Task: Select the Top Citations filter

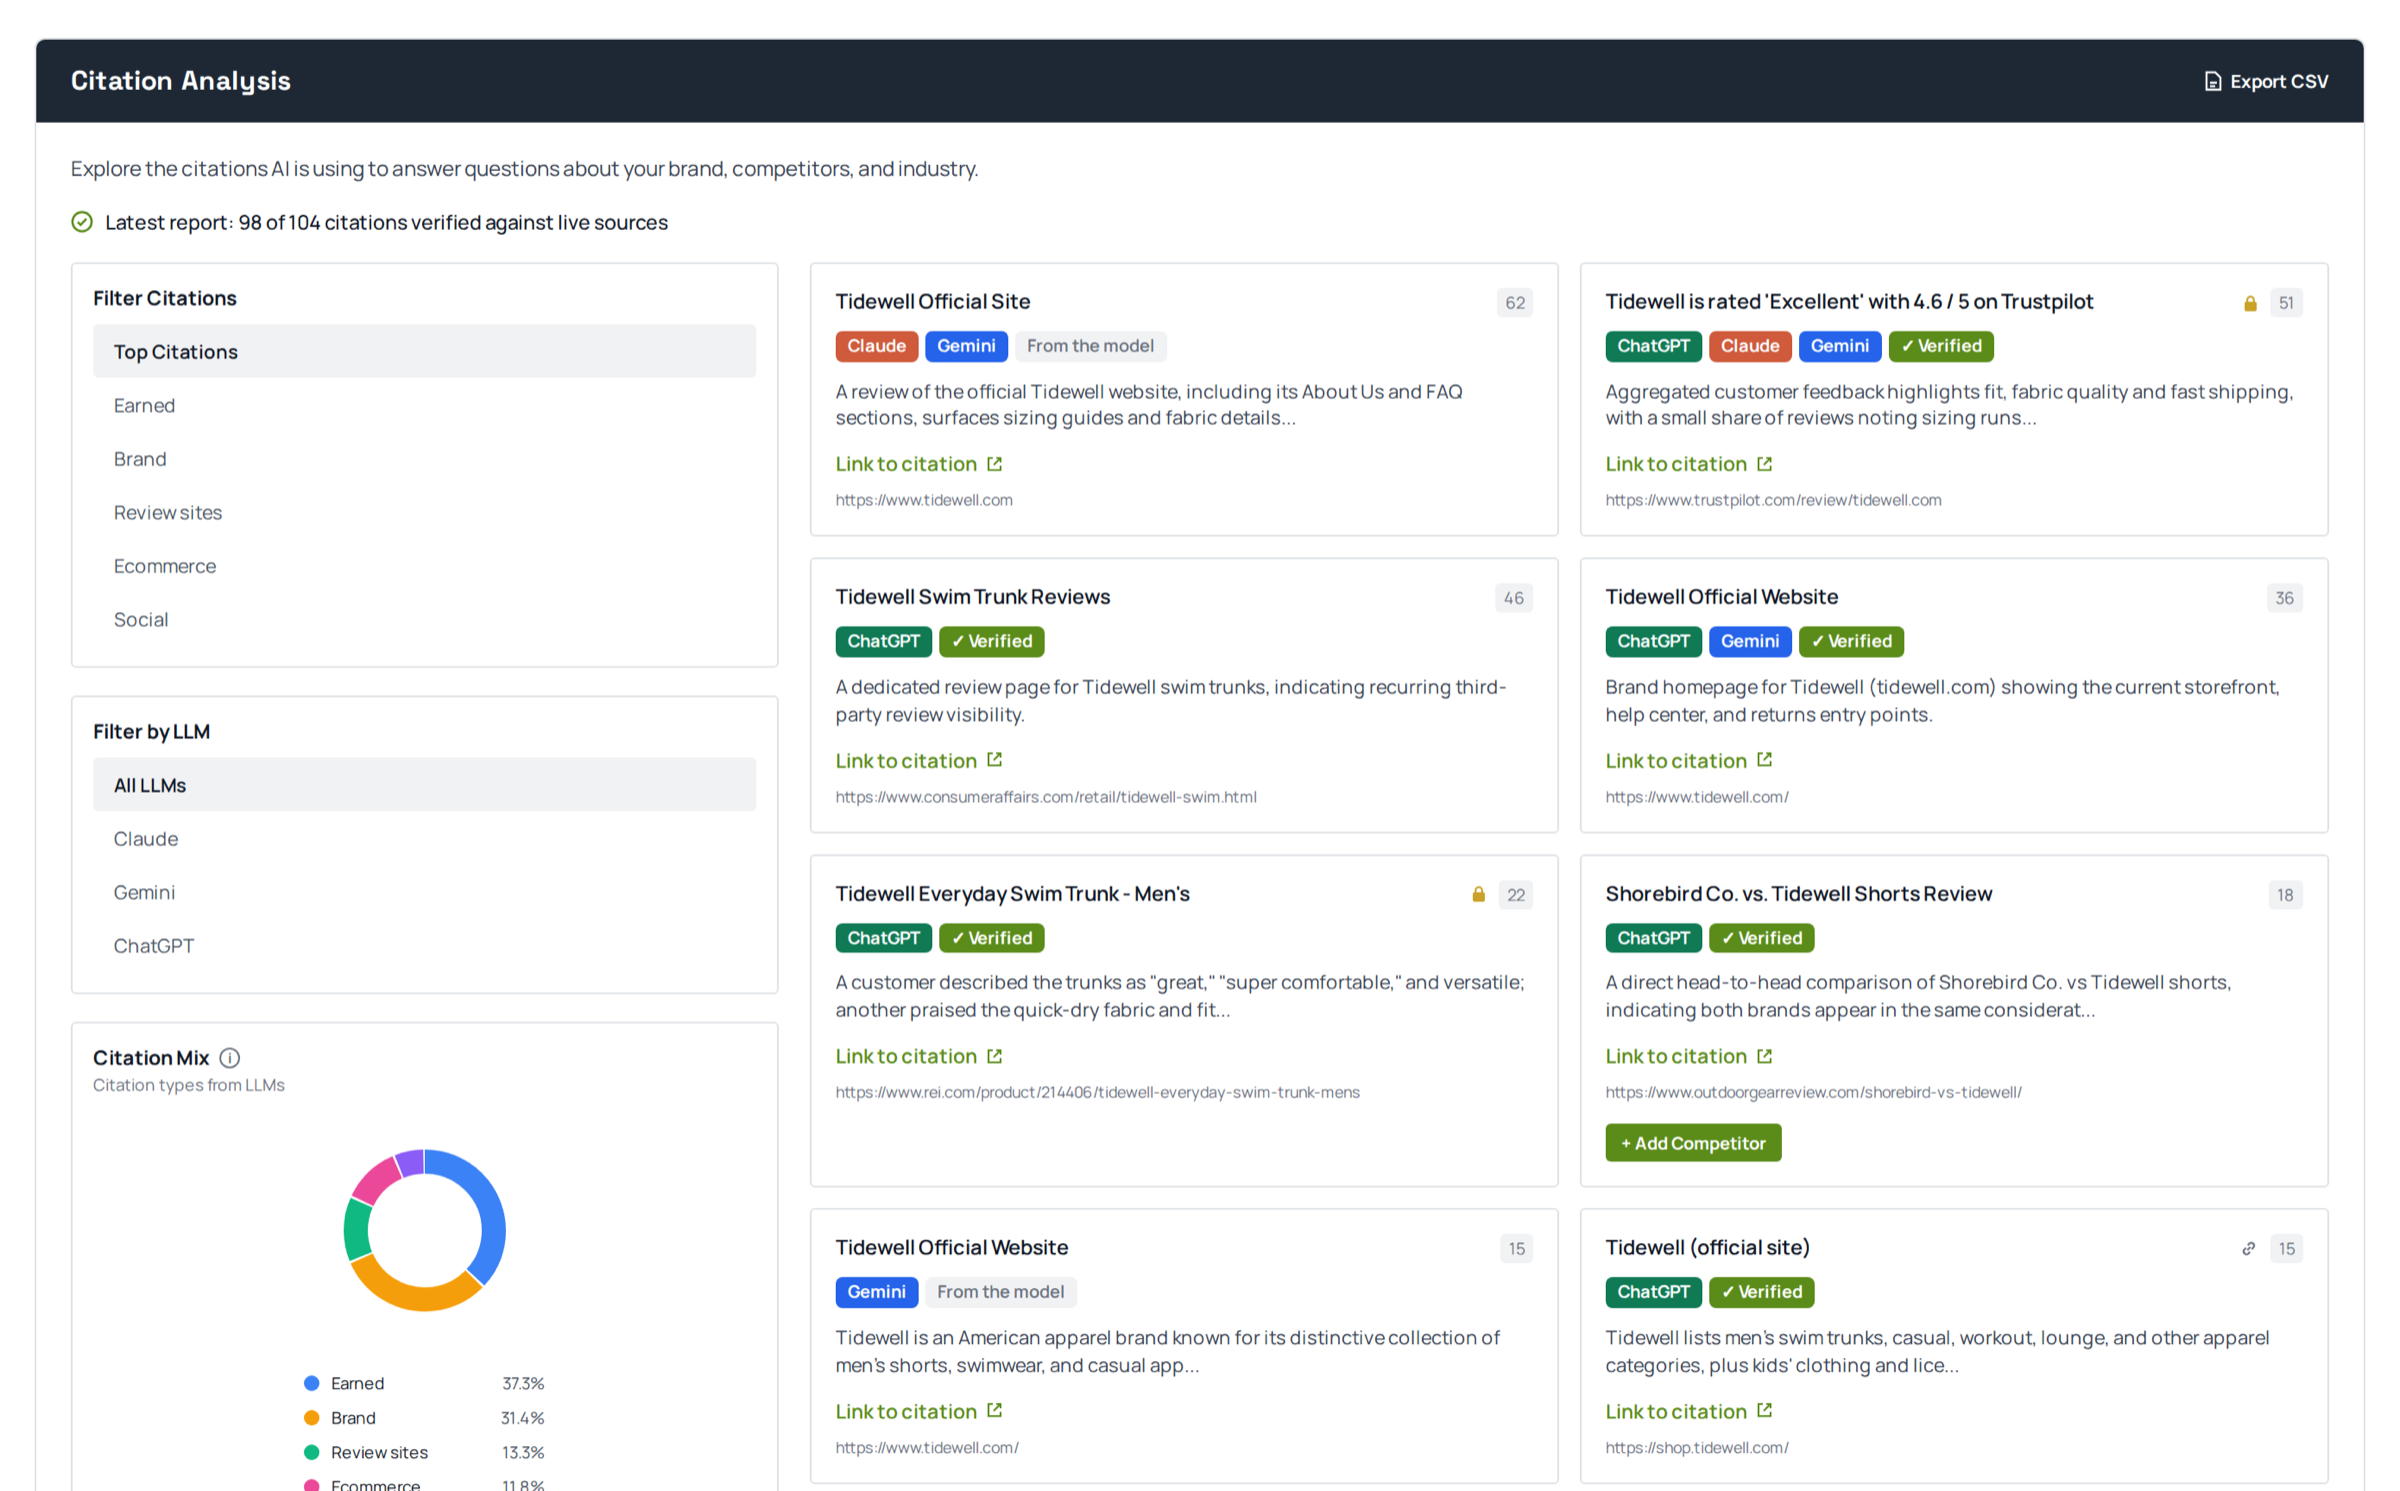Action: click(424, 351)
